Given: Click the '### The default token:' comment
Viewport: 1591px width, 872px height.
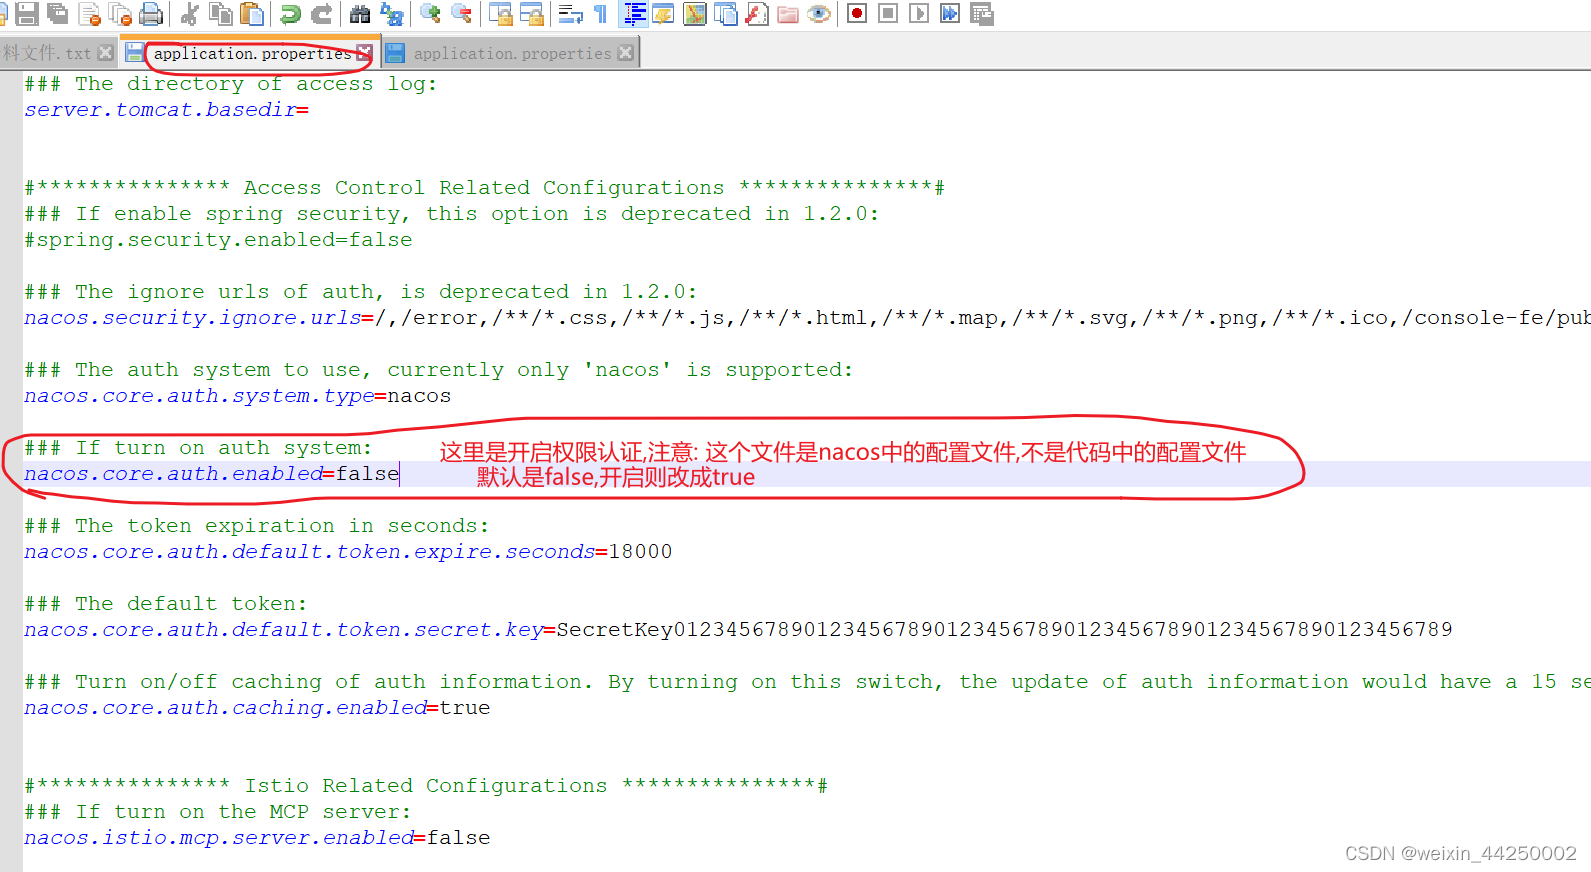Looking at the screenshot, I should (x=166, y=604).
